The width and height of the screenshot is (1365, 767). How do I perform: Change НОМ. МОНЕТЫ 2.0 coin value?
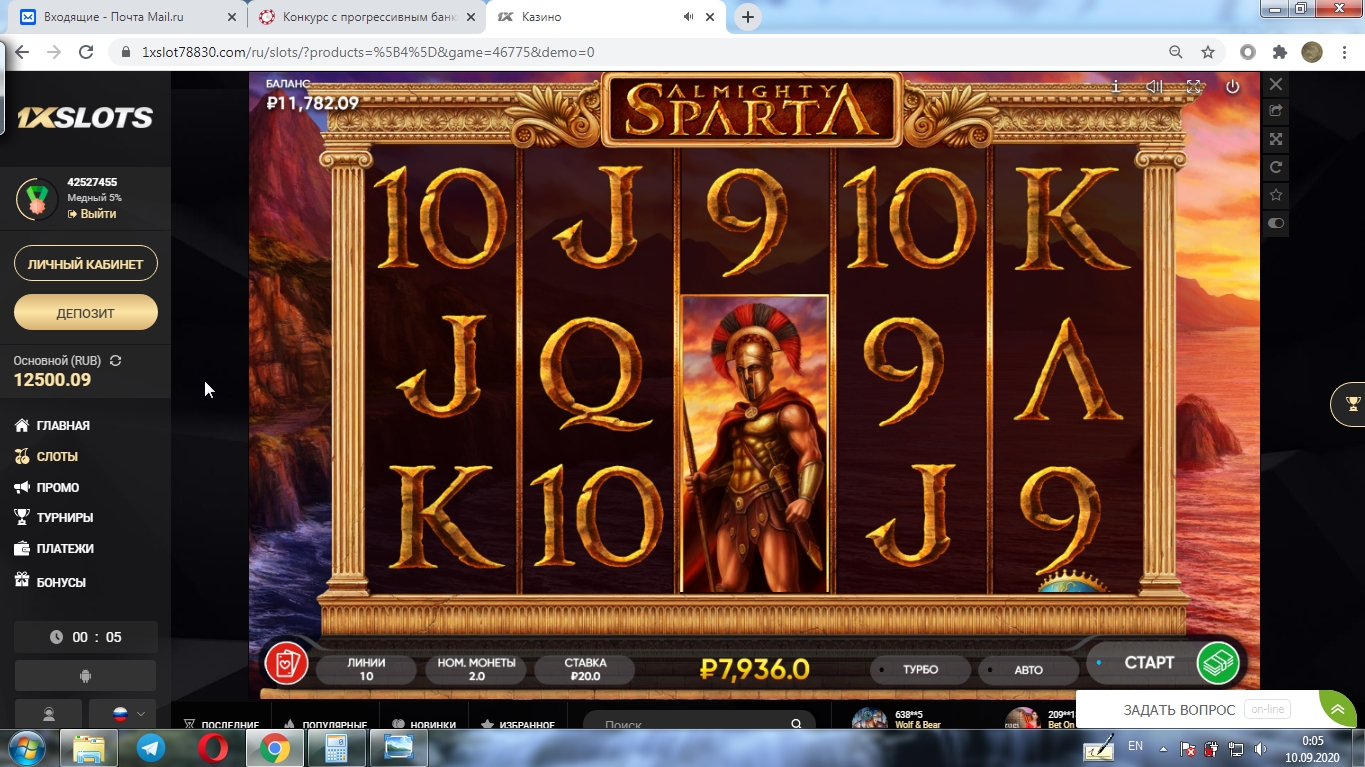coord(476,669)
